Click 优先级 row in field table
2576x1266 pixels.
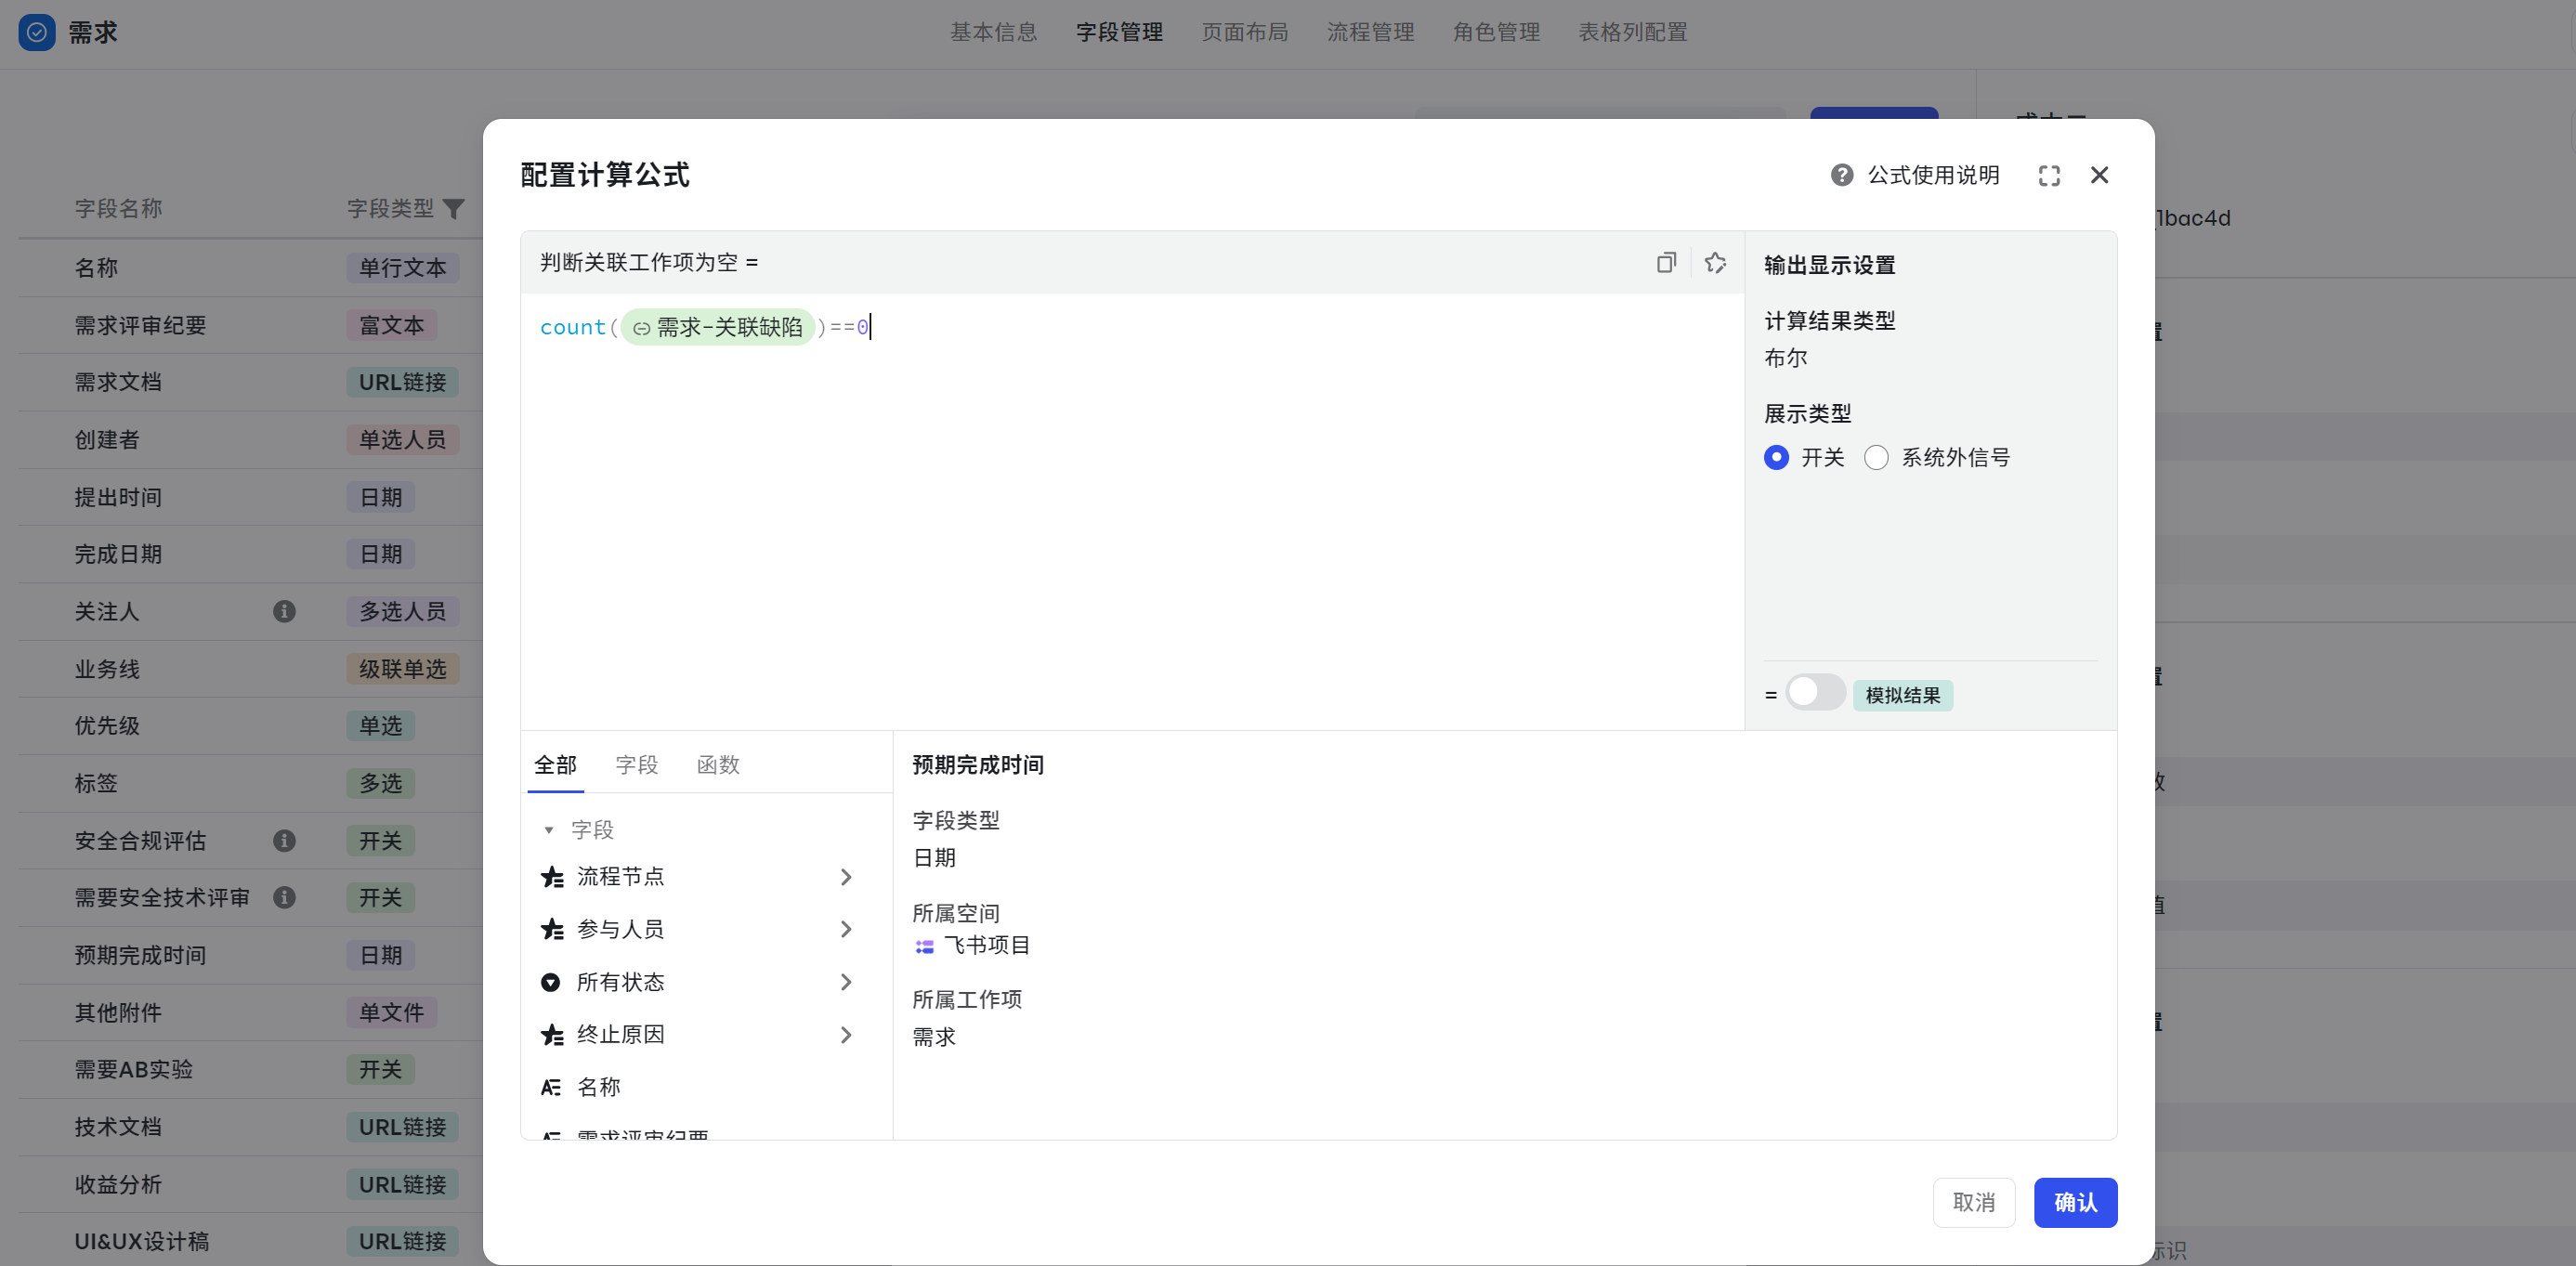coord(250,726)
